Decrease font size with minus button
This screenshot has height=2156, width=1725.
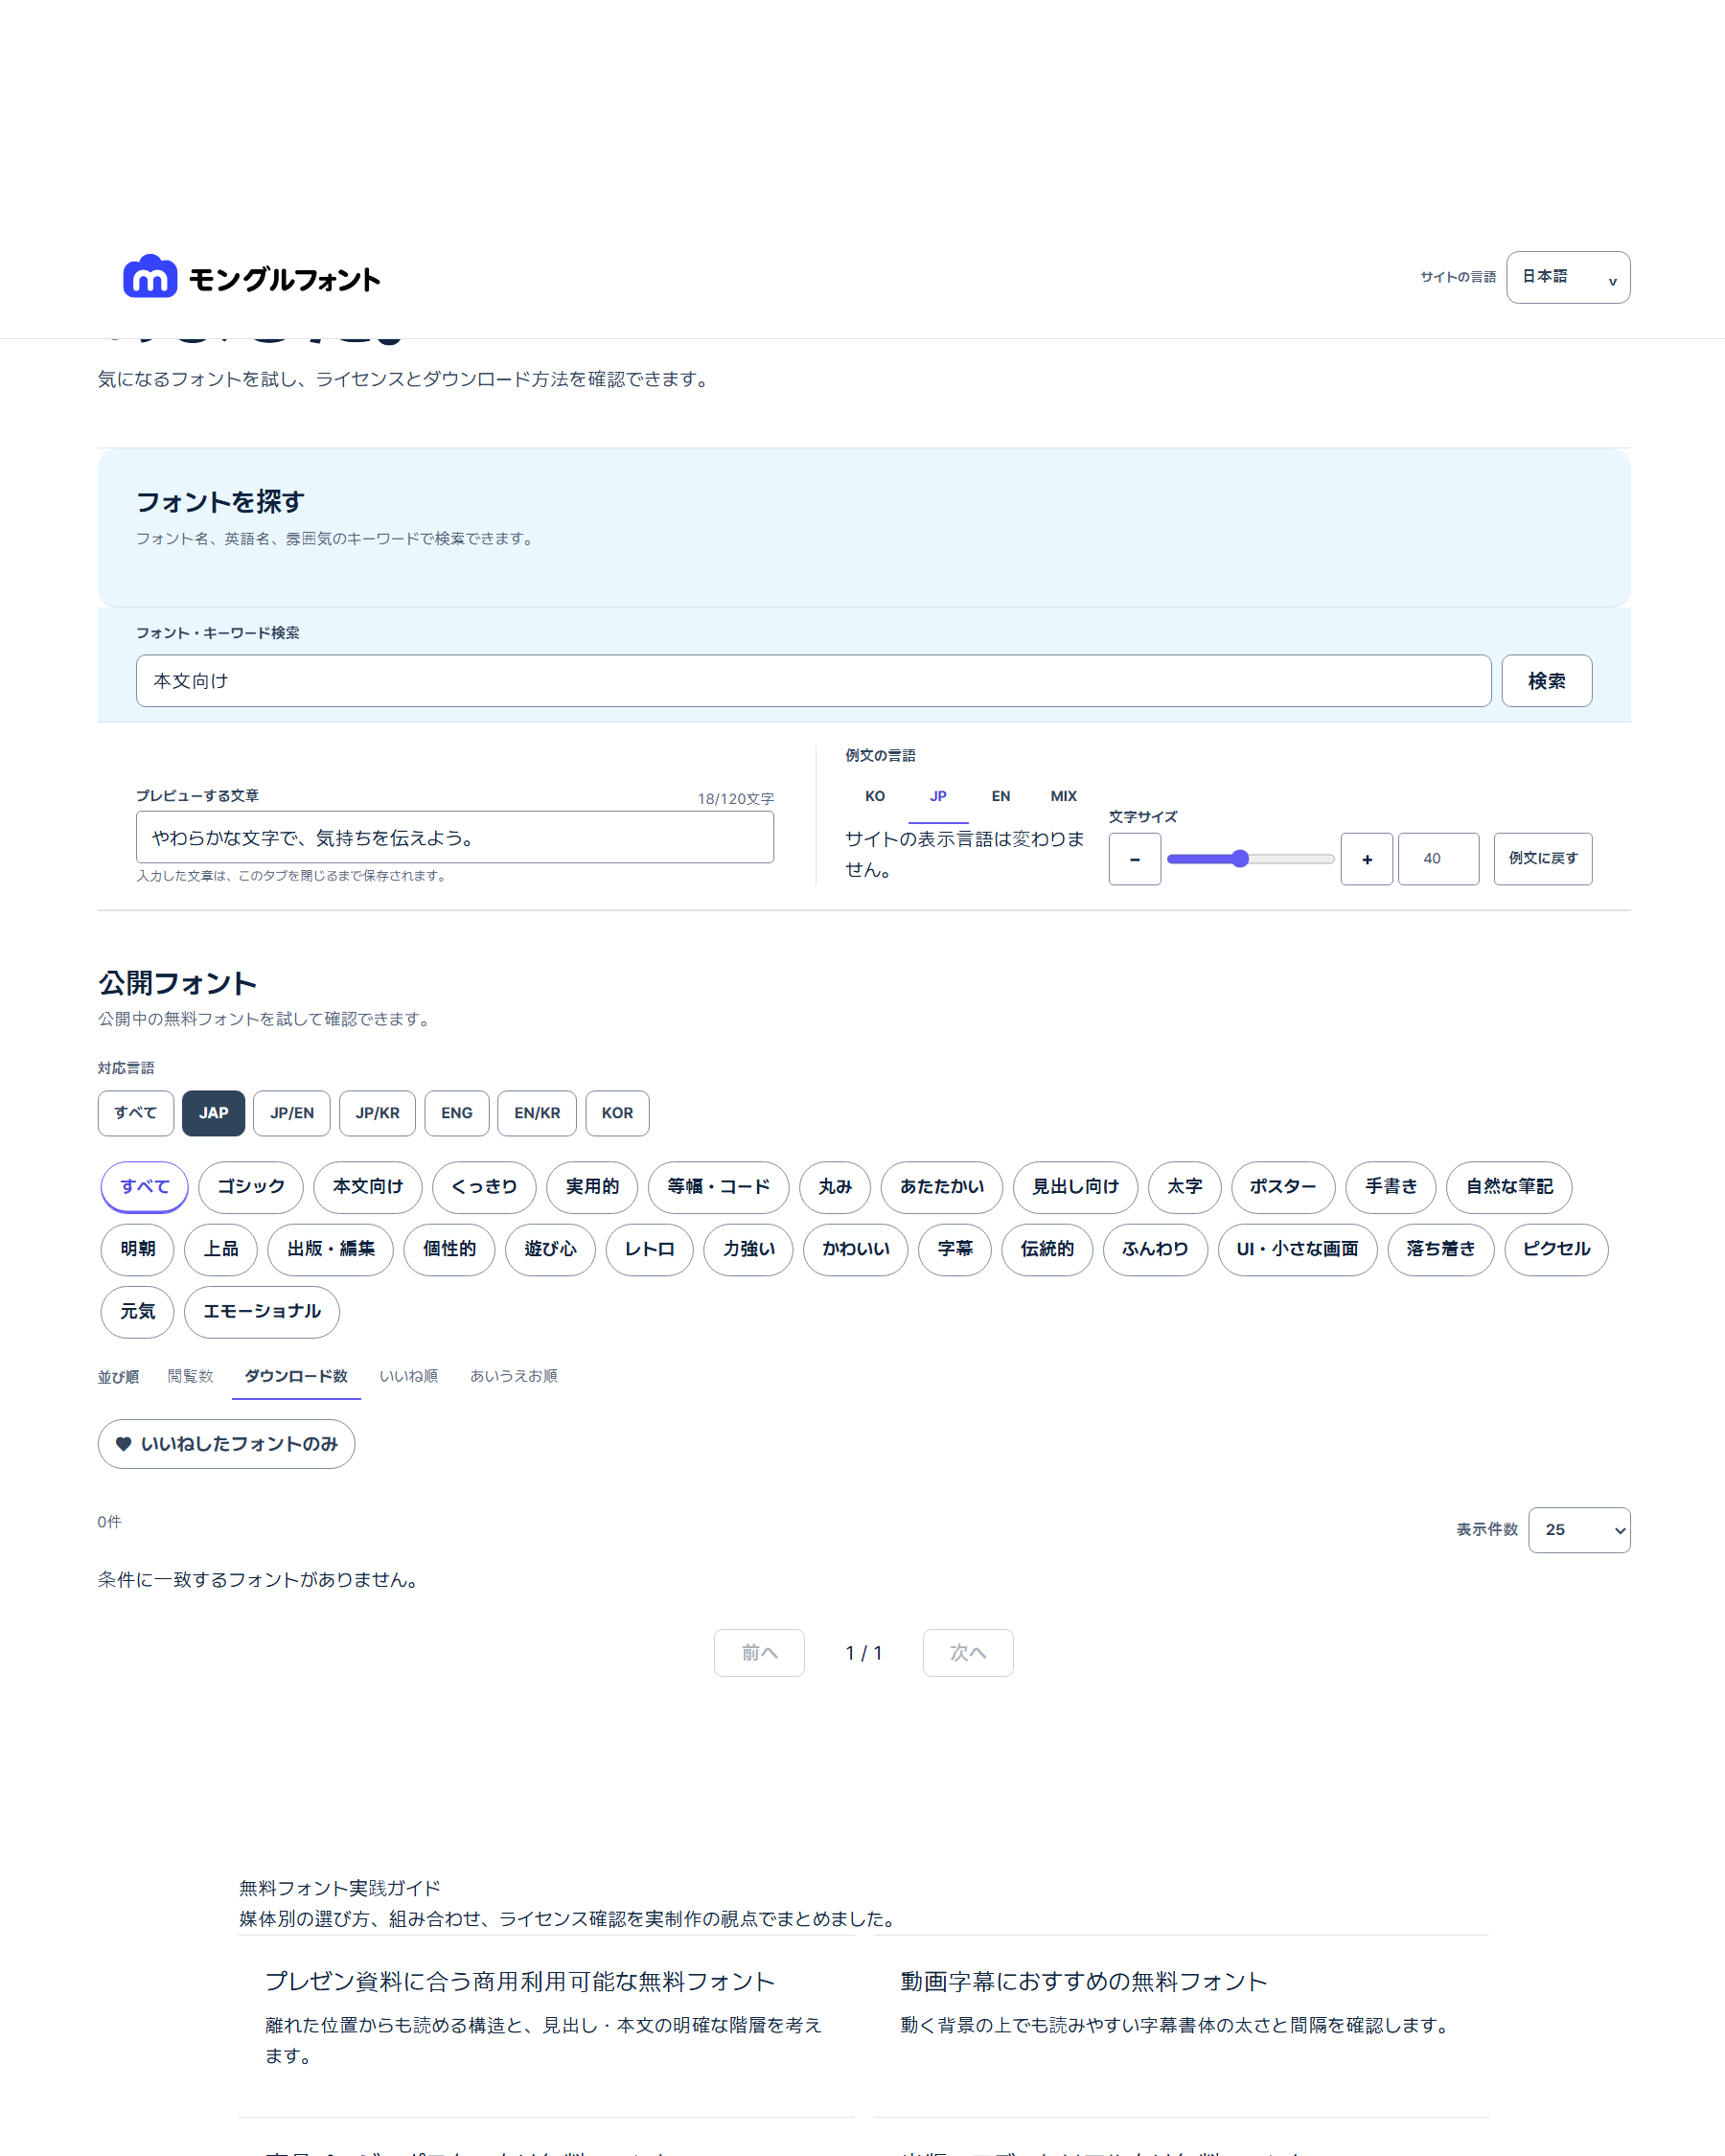click(x=1134, y=859)
